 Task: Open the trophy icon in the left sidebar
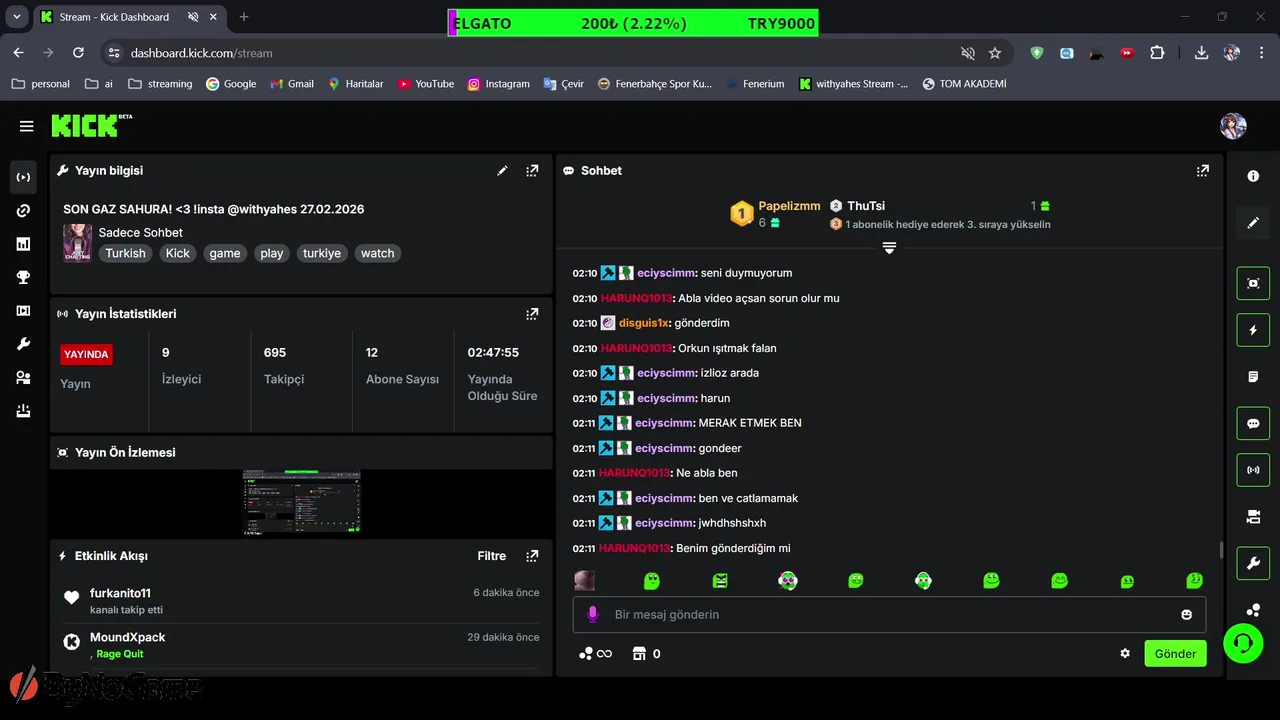coord(23,278)
